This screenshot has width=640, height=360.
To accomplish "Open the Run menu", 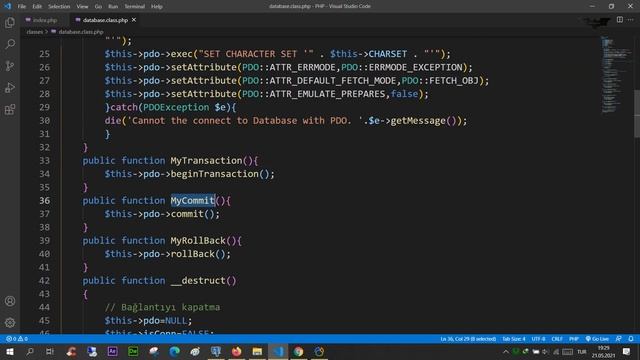I will 113,7.
